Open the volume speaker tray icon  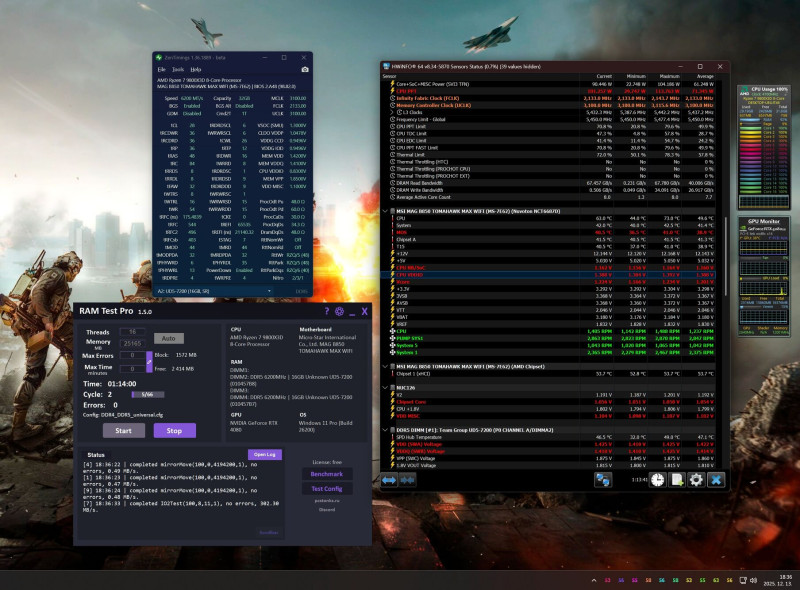coord(754,580)
